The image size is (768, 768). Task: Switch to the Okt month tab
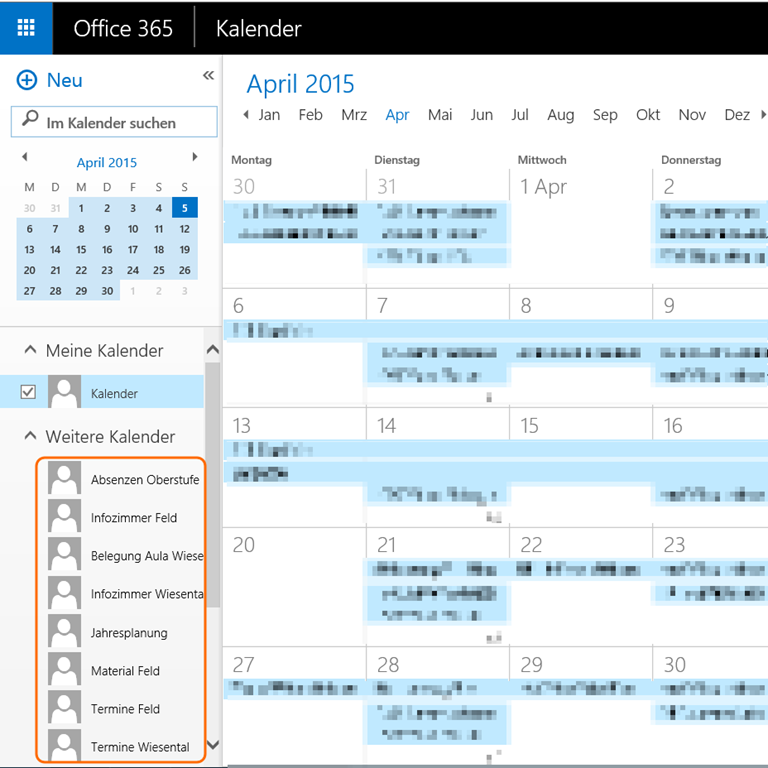[648, 115]
